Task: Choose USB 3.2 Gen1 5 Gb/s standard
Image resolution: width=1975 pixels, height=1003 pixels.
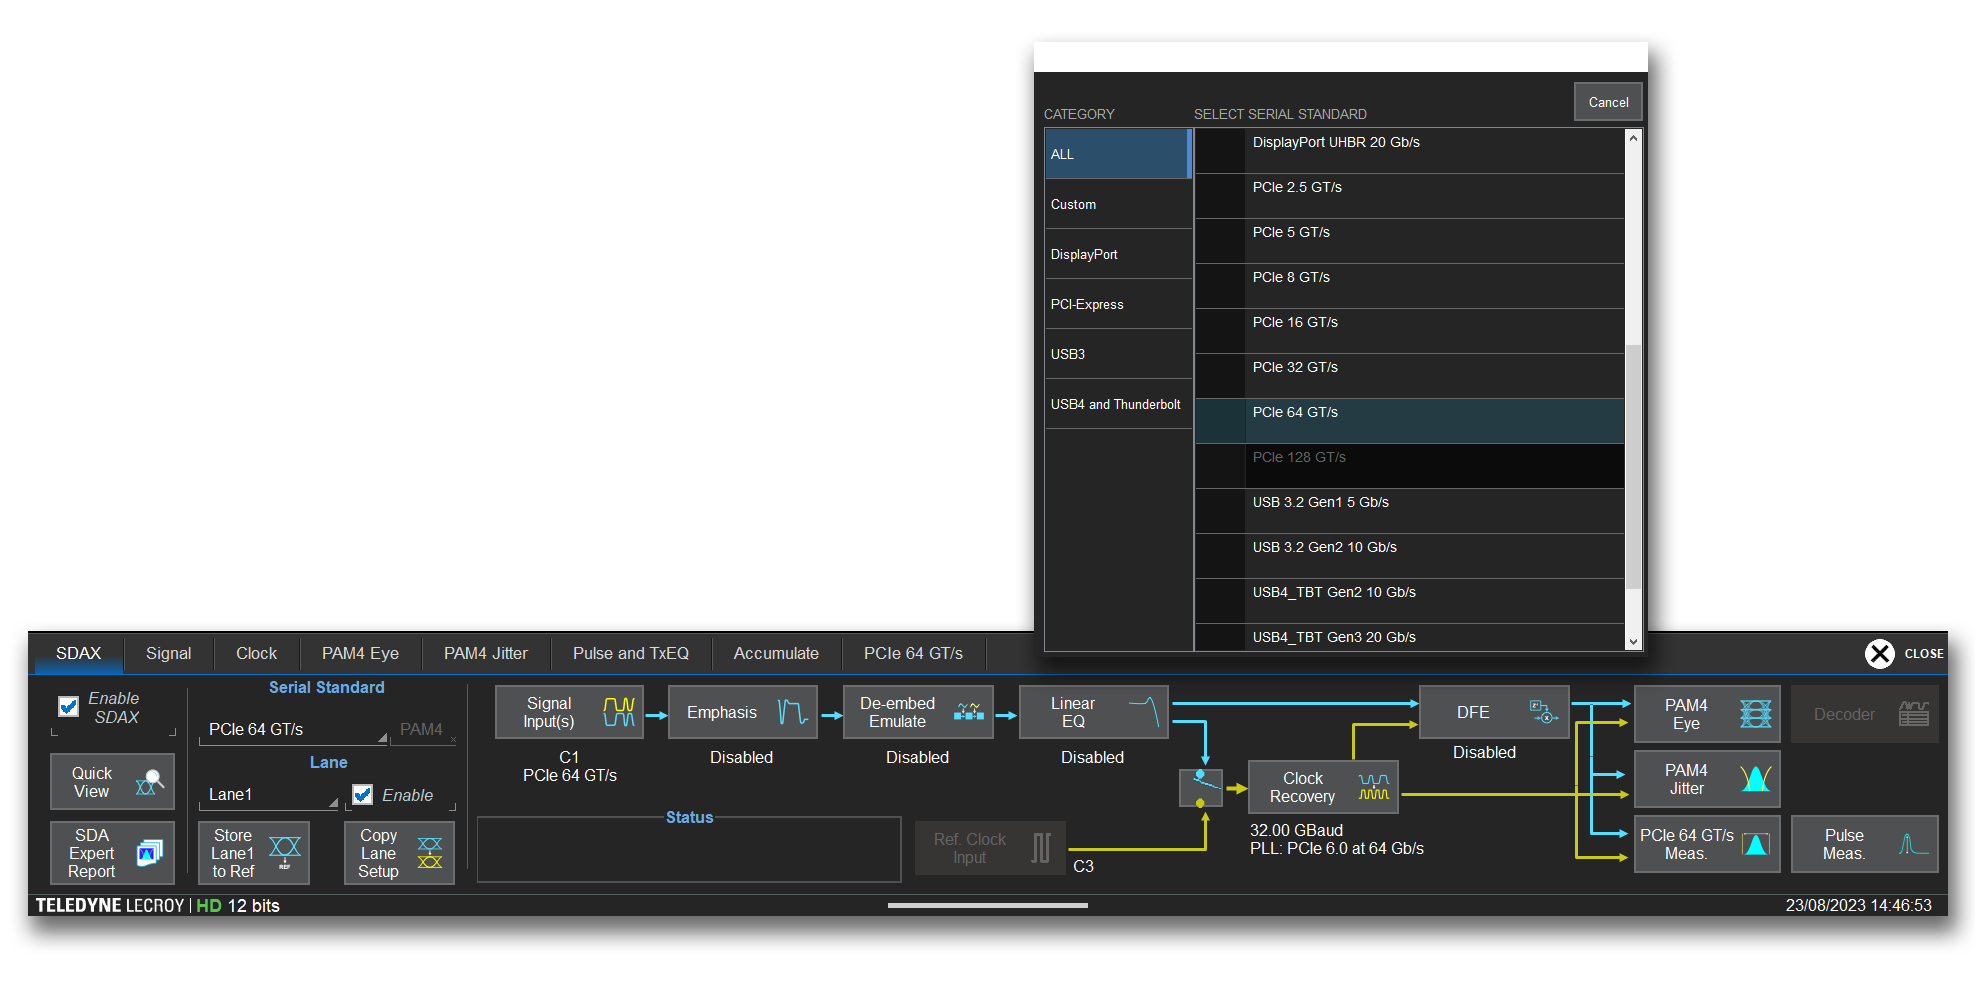Action: [1409, 511]
